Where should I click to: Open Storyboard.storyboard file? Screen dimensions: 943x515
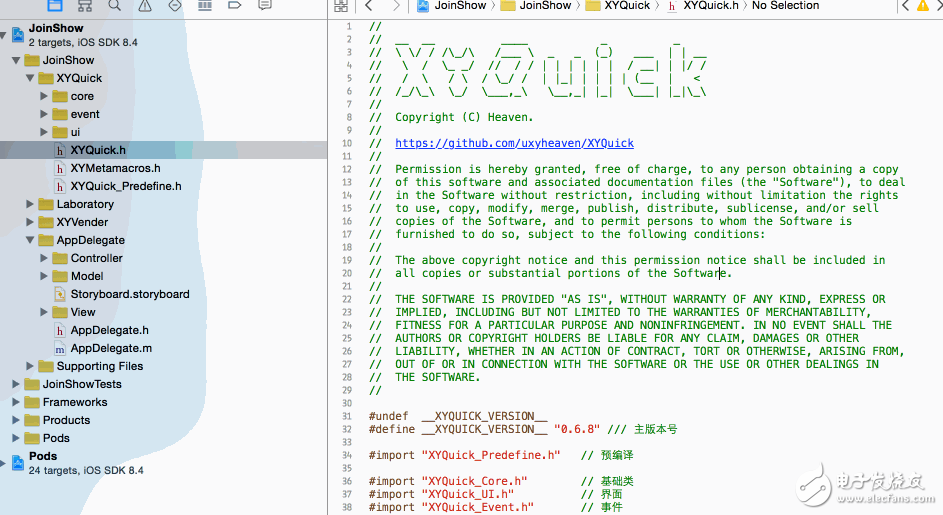click(129, 294)
